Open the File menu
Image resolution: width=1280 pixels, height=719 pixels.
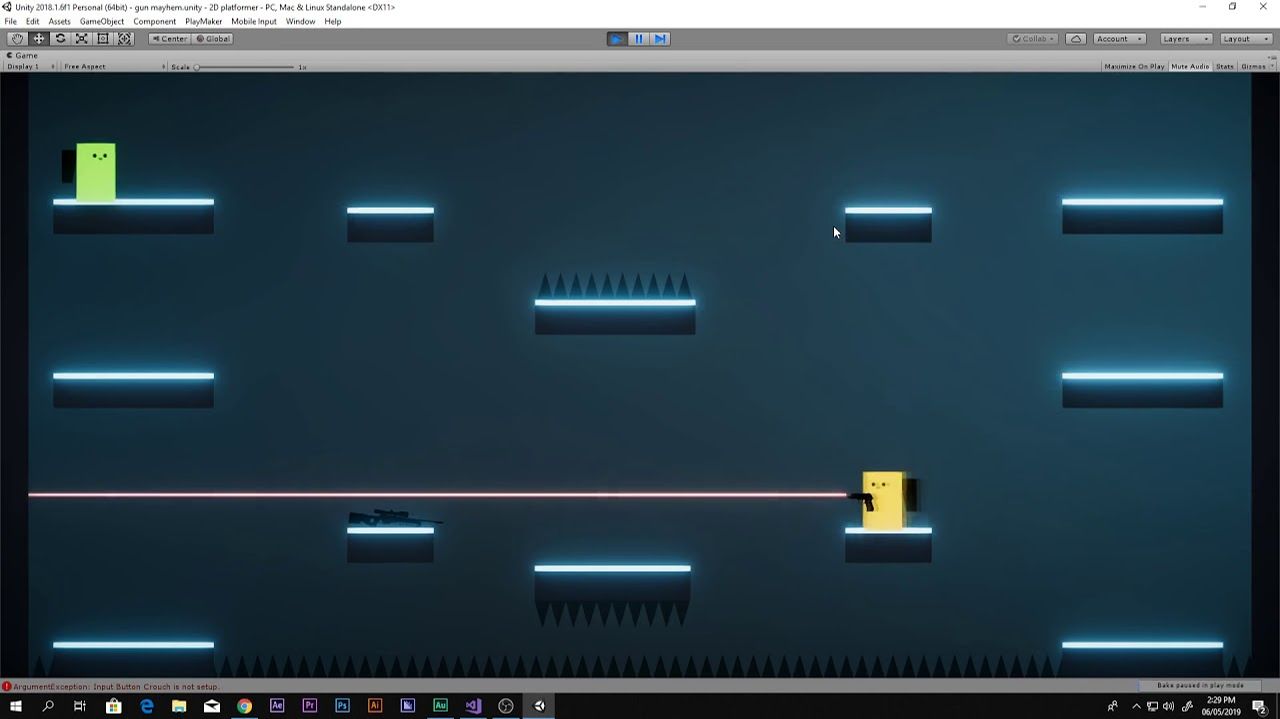tap(10, 21)
